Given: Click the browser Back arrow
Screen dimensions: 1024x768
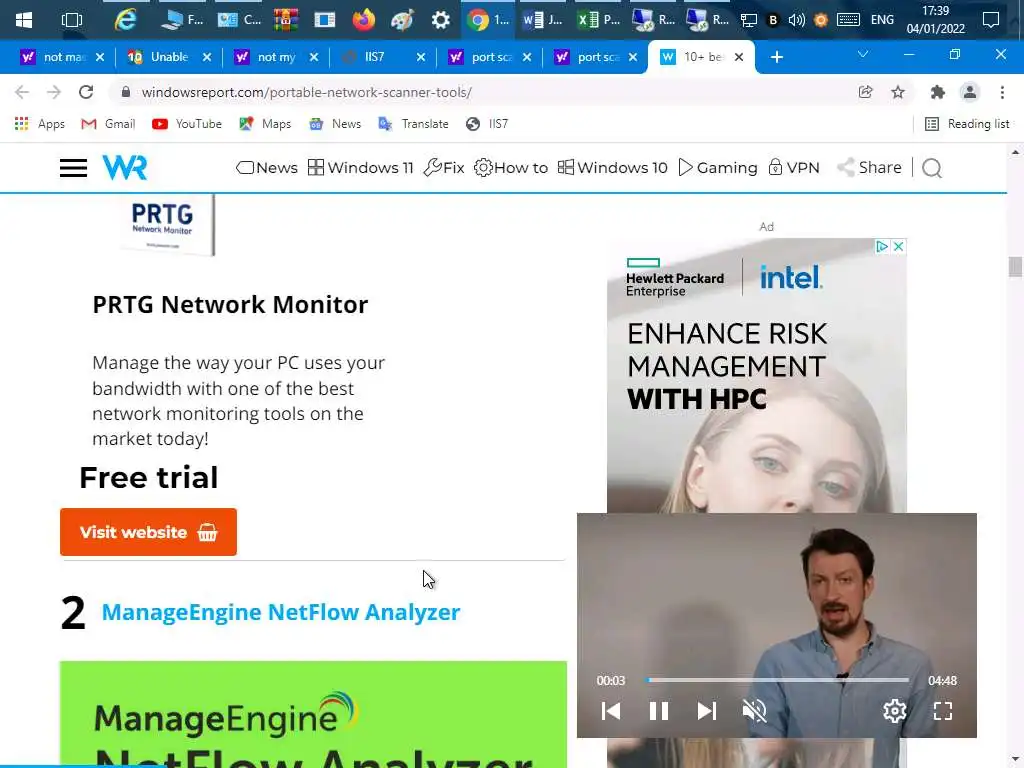Looking at the screenshot, I should pyautogui.click(x=22, y=92).
